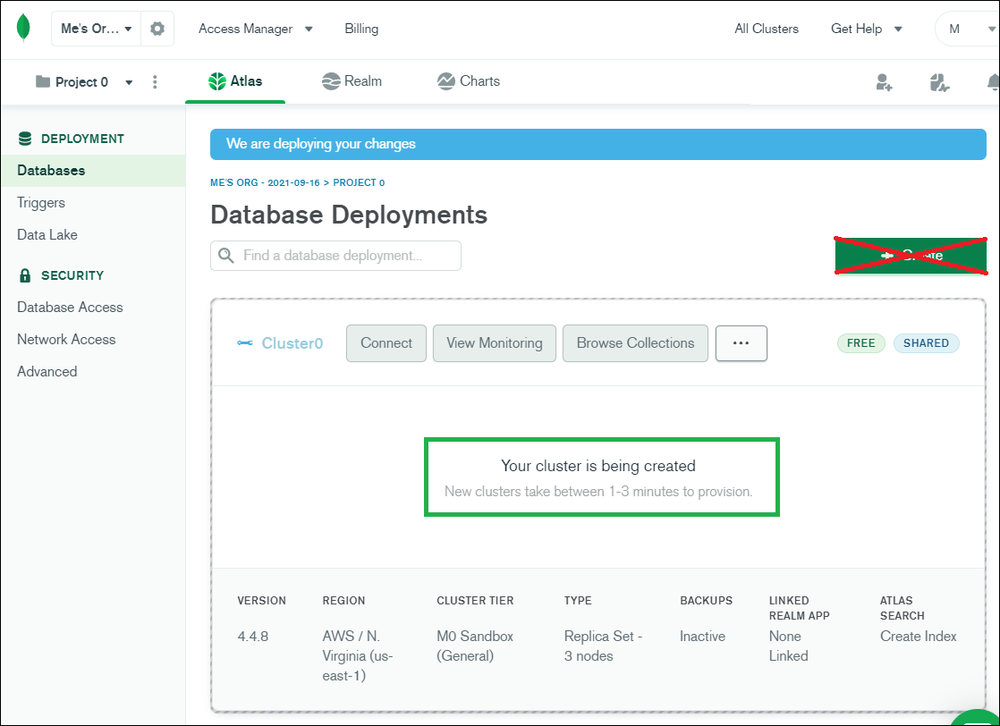Click the invite user icon
Viewport: 1000px width, 726px height.
[884, 82]
